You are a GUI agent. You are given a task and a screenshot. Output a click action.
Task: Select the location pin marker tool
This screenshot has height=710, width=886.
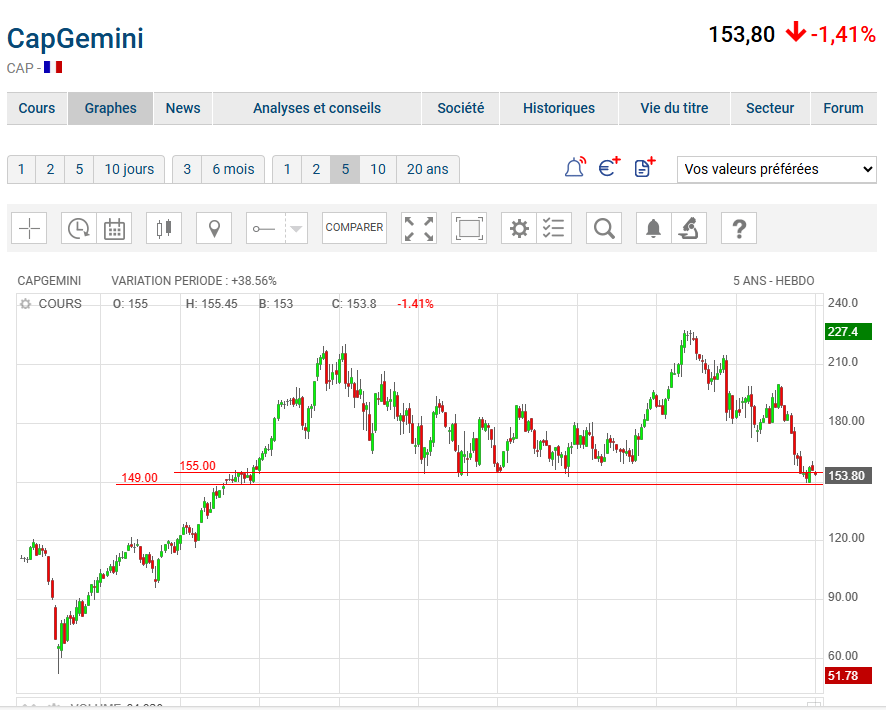[x=214, y=229]
